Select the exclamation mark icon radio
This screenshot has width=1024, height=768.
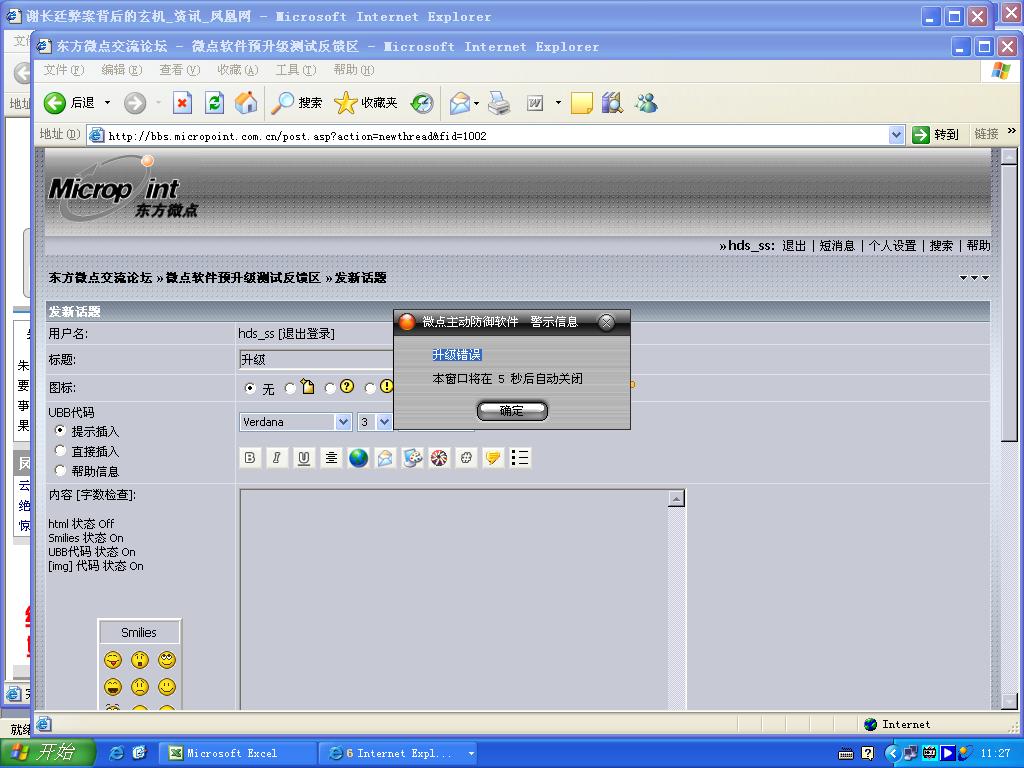pos(370,388)
